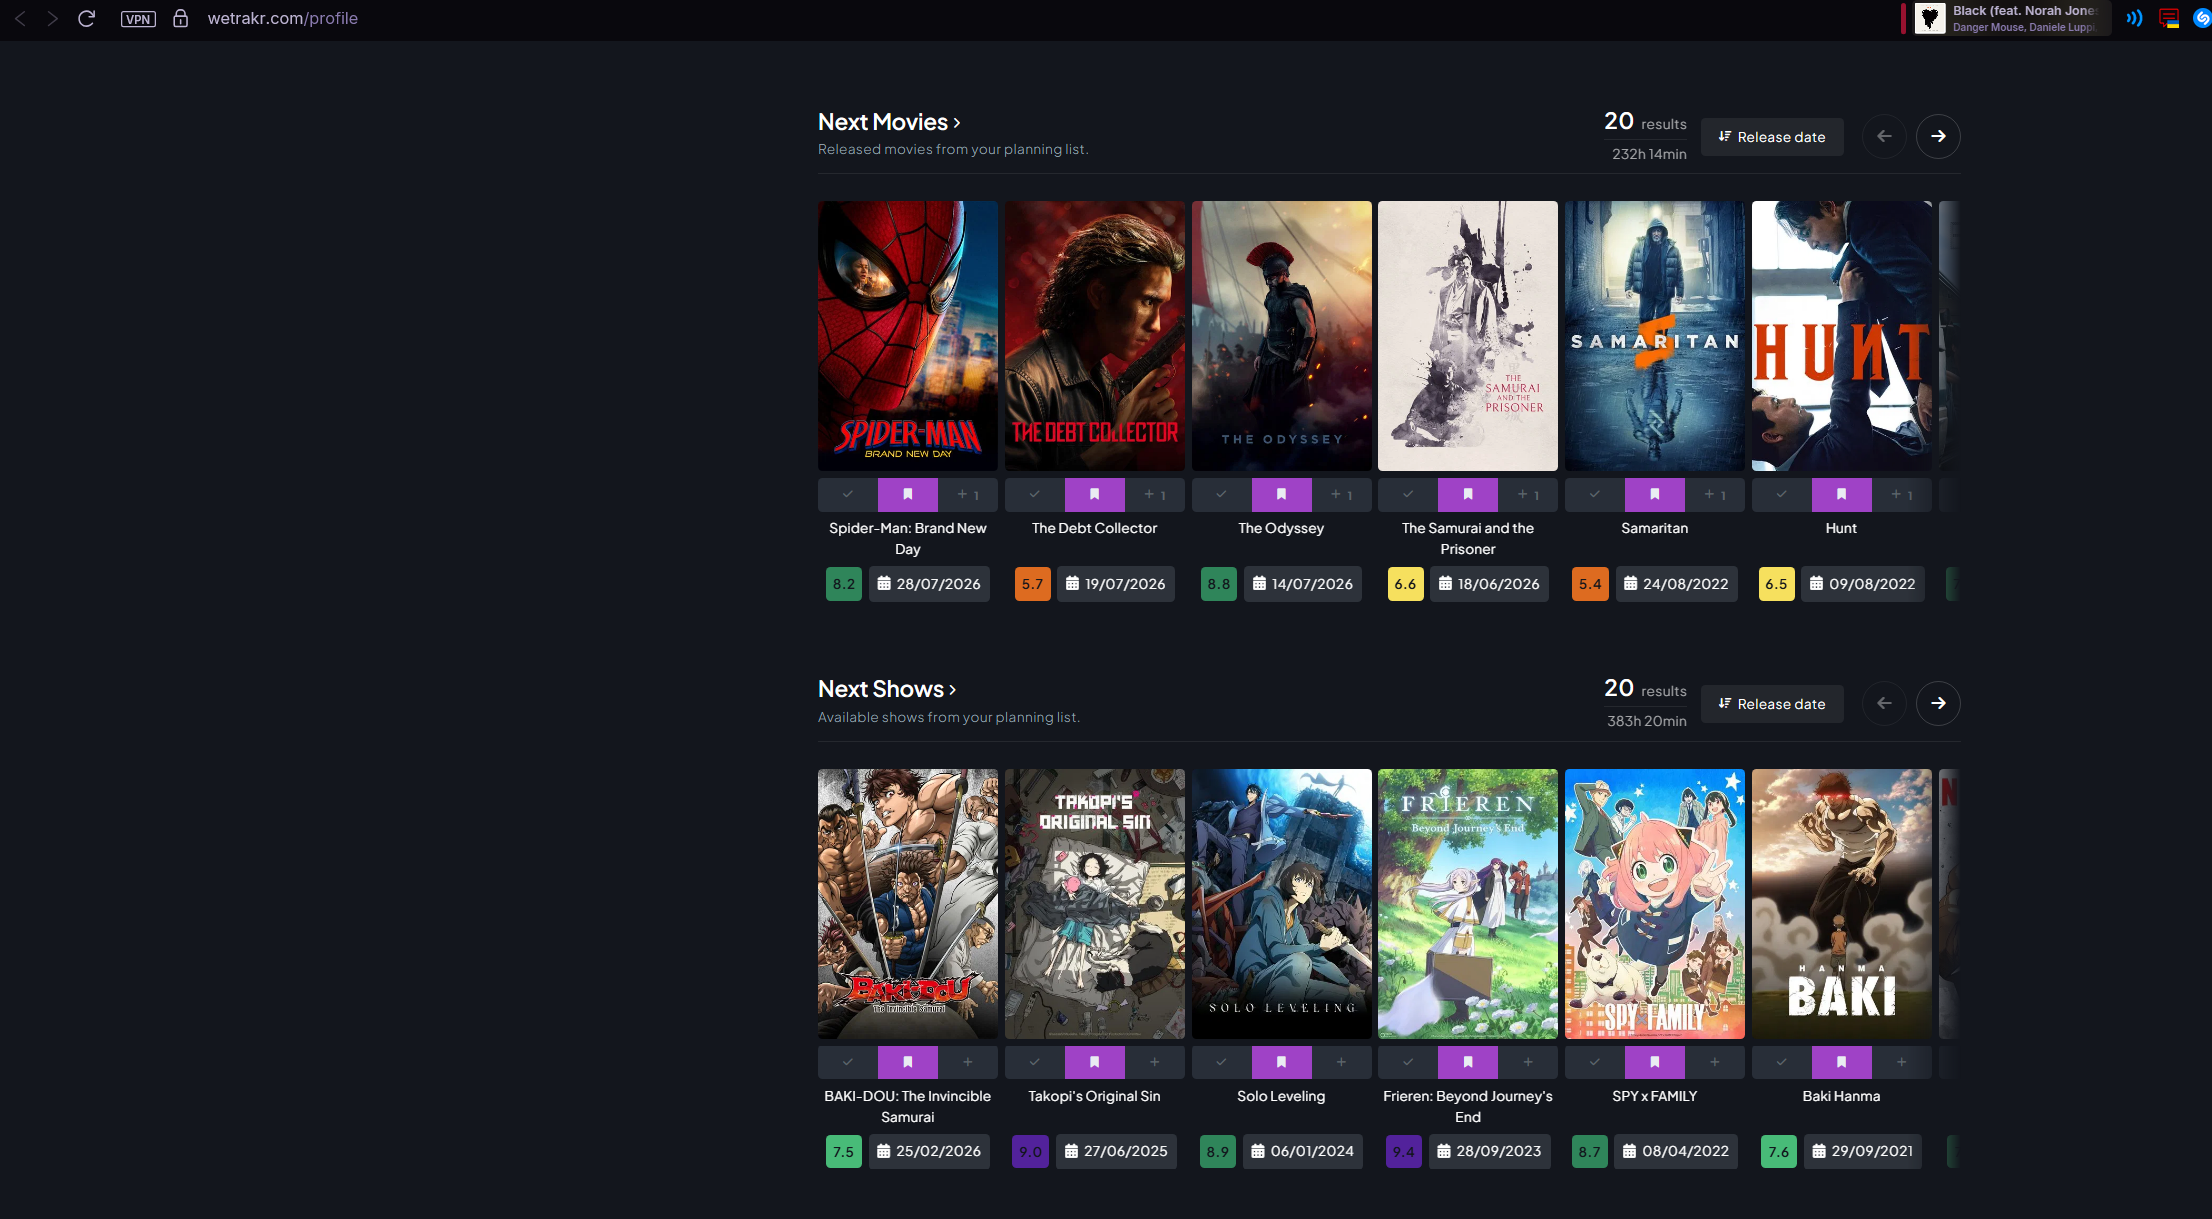
Task: Open the Release date sort for Next Movies
Action: [x=1772, y=137]
